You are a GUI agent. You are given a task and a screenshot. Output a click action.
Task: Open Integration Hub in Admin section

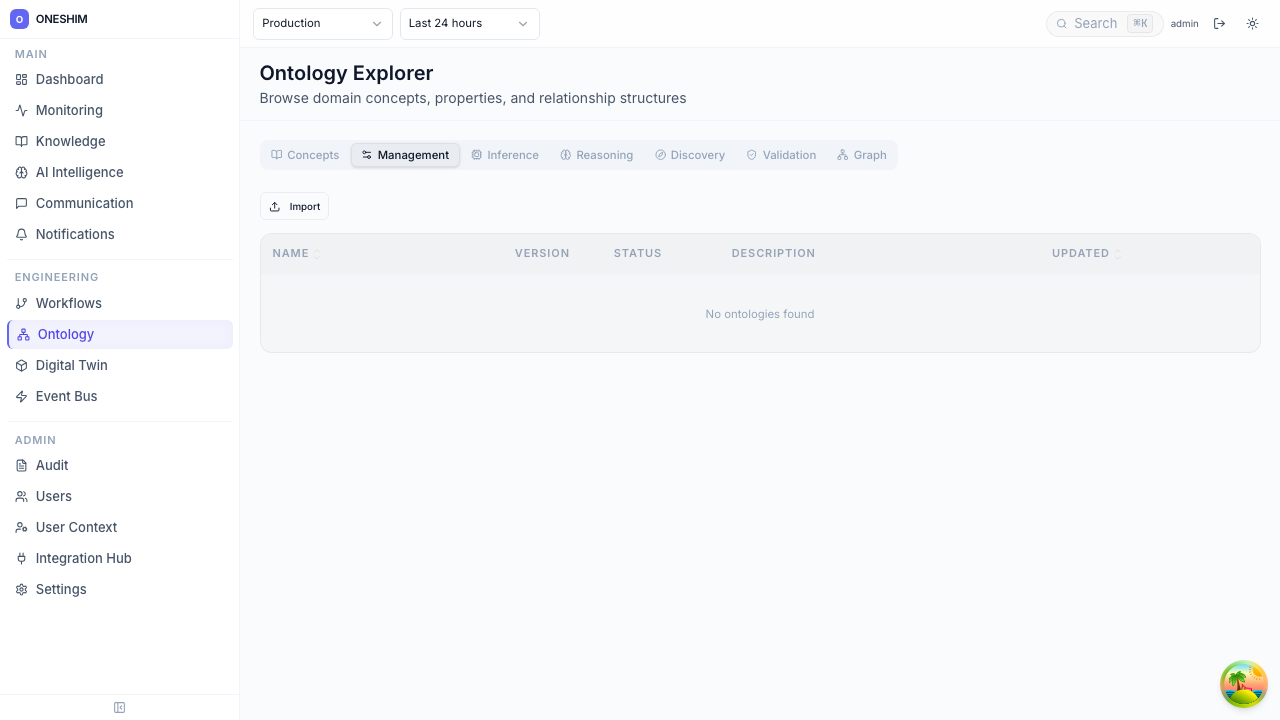pyautogui.click(x=83, y=558)
